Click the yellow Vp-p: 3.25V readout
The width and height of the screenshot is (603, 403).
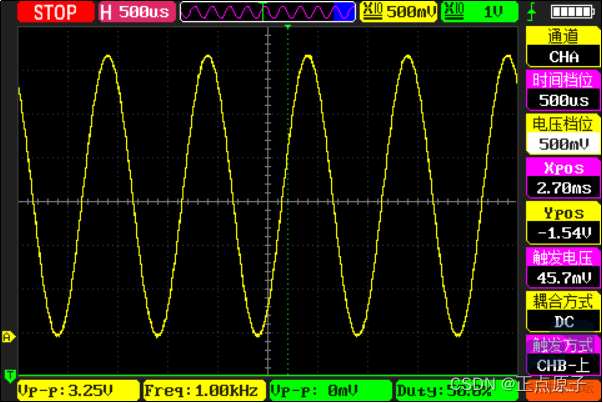[x=78, y=391]
